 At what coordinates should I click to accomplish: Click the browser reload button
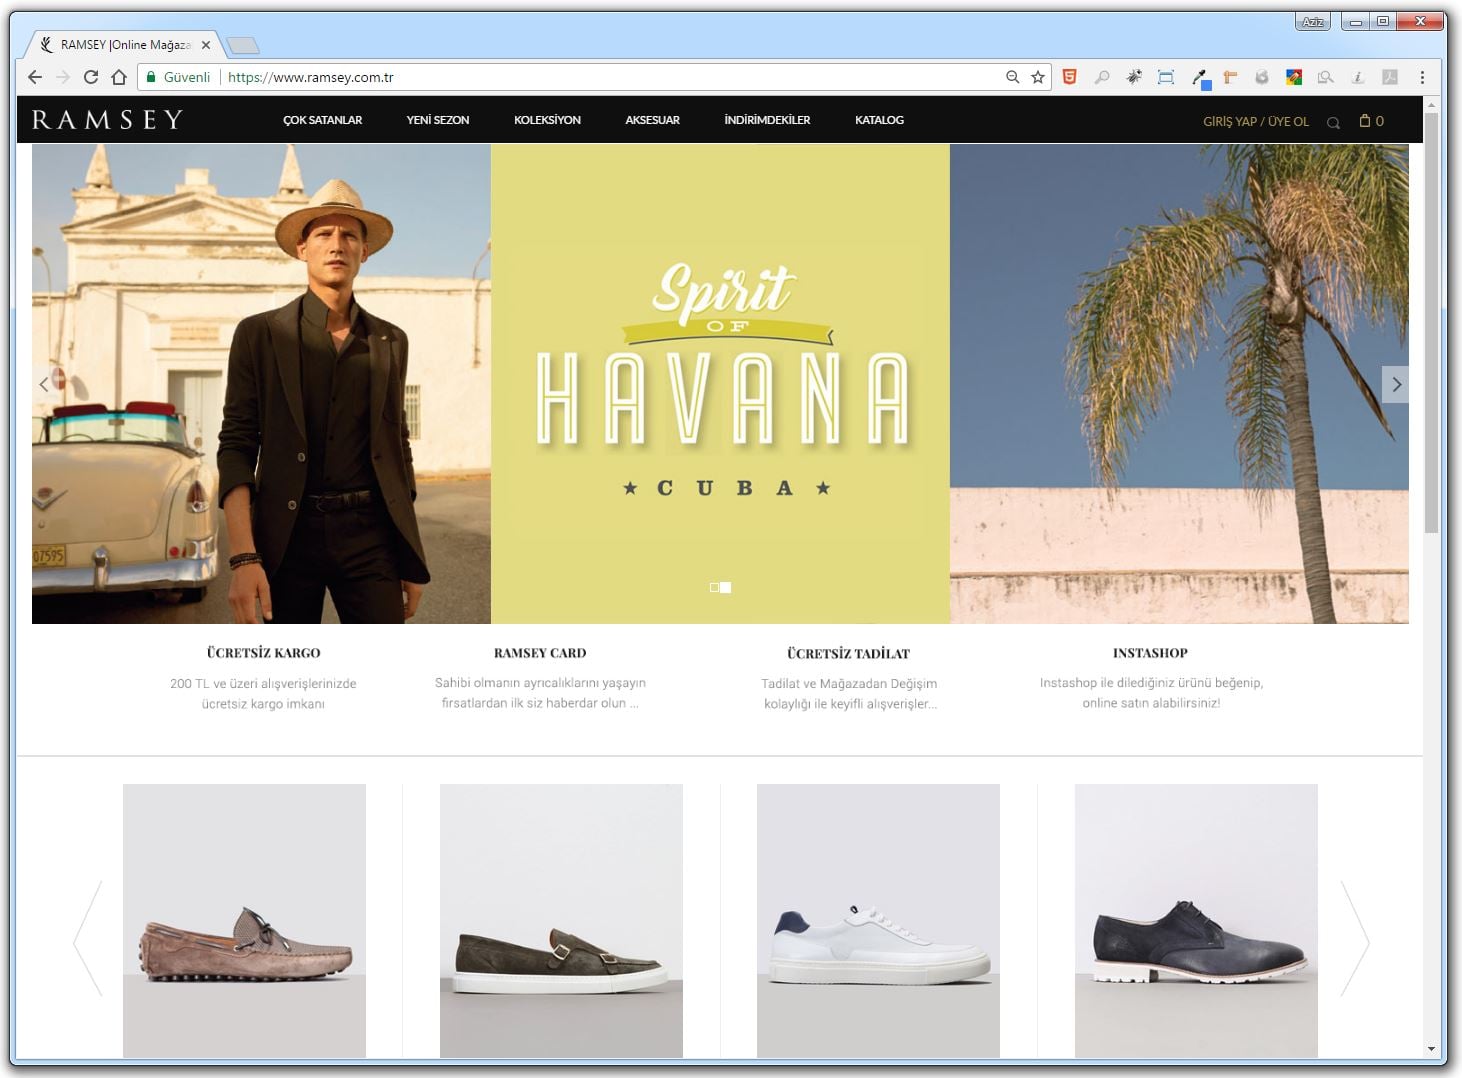click(x=91, y=77)
